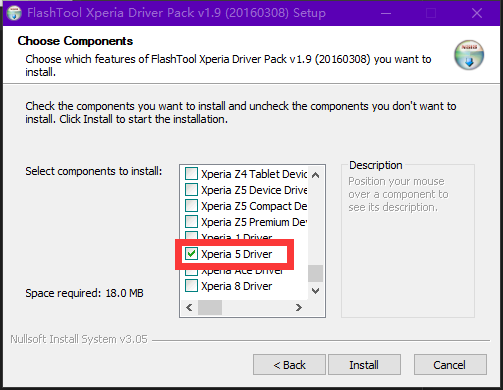Click the component list scroll down arrow

(315, 291)
